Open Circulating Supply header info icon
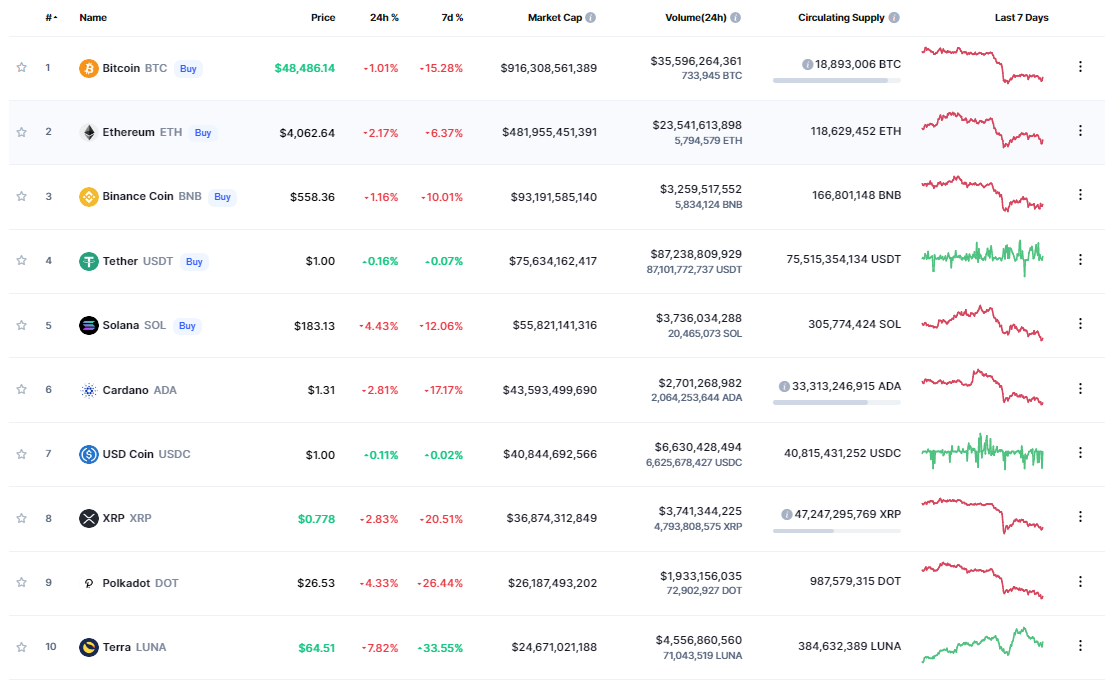This screenshot has height=686, width=1107. pyautogui.click(x=894, y=18)
